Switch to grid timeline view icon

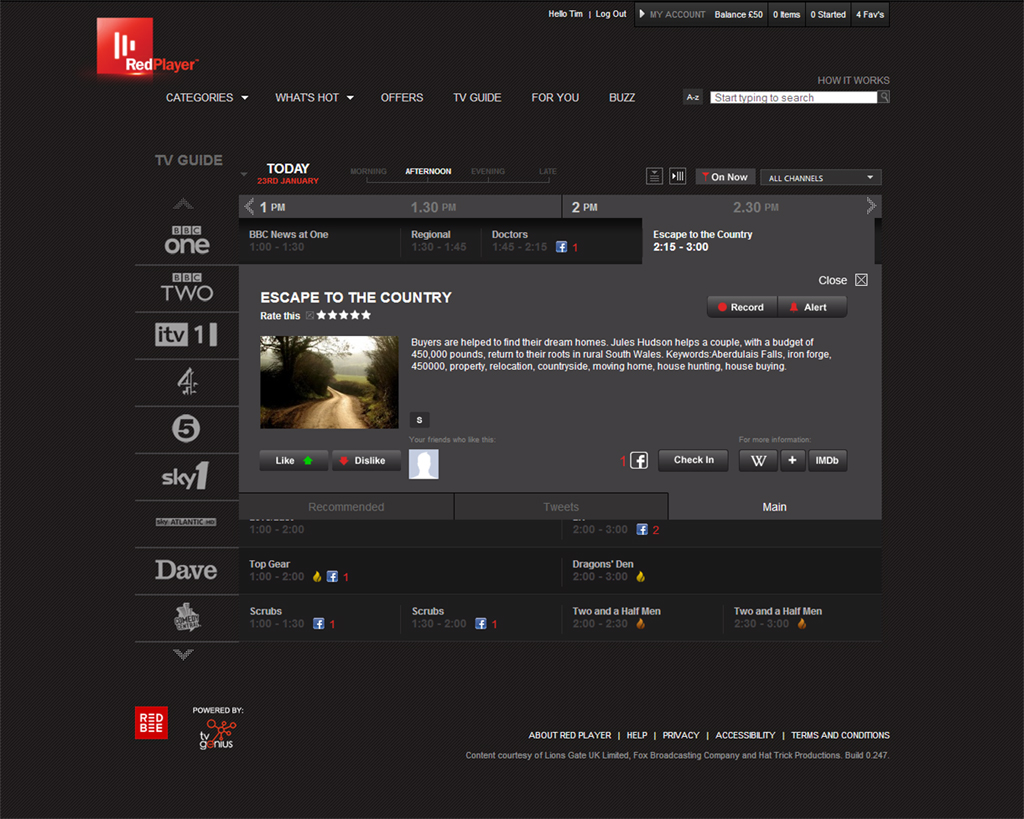pyautogui.click(x=678, y=176)
